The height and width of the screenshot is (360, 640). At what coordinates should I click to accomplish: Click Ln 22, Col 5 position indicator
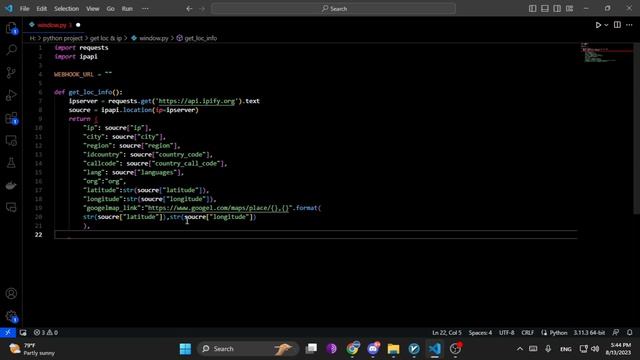pyautogui.click(x=447, y=332)
